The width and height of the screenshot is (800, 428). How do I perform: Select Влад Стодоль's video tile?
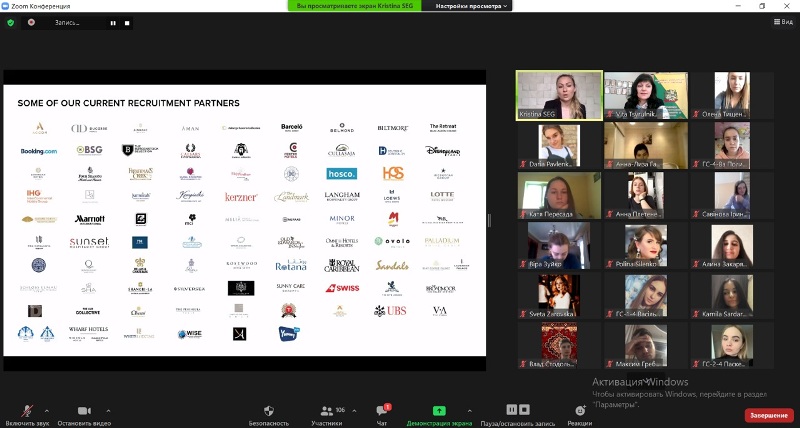559,345
